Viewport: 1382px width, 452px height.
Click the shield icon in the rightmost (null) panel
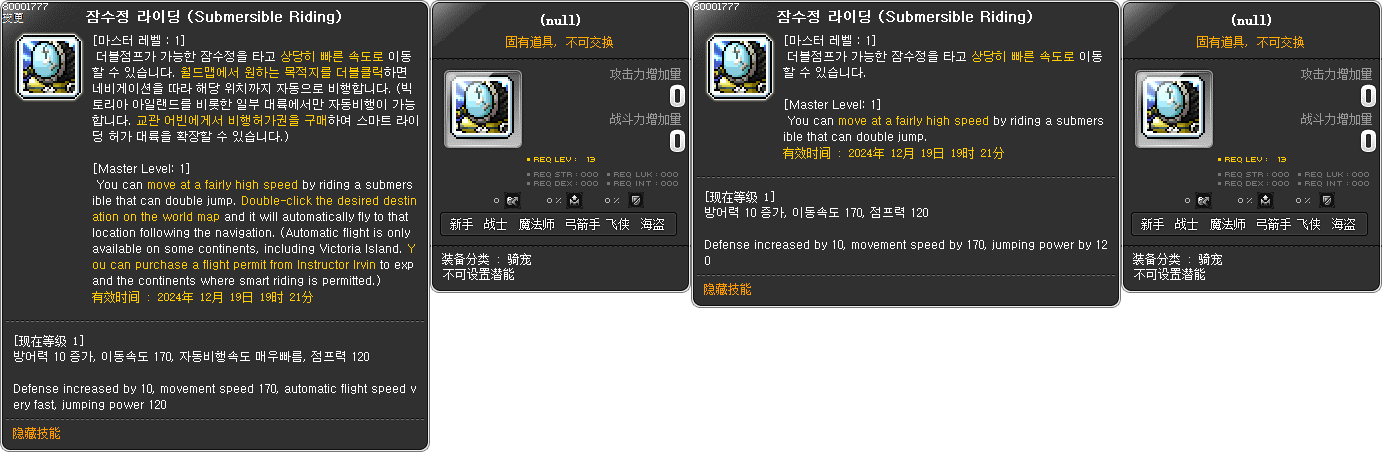tap(1327, 201)
